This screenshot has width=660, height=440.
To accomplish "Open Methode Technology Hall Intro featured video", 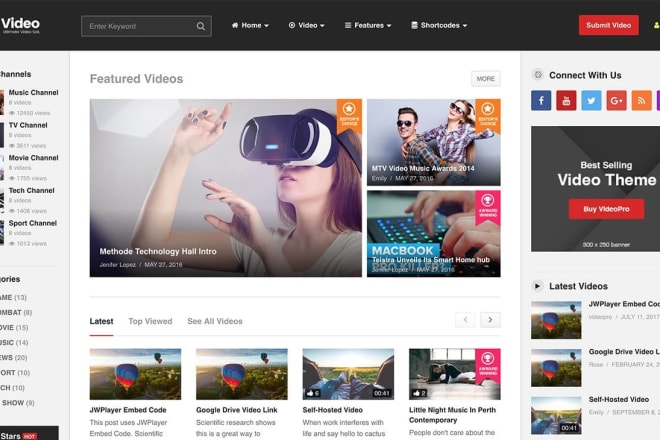I will tap(226, 188).
